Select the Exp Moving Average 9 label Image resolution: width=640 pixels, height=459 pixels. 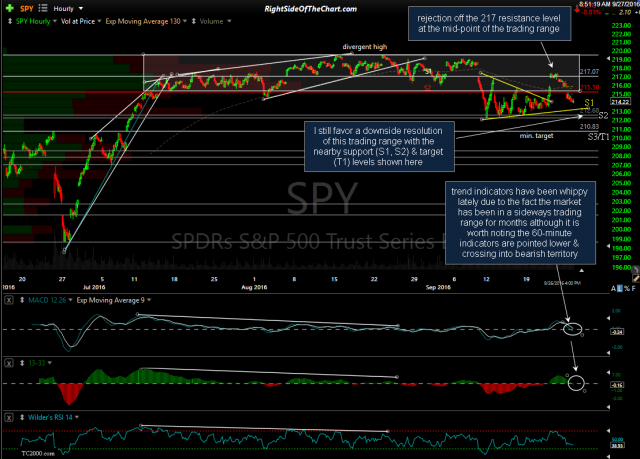click(x=111, y=300)
